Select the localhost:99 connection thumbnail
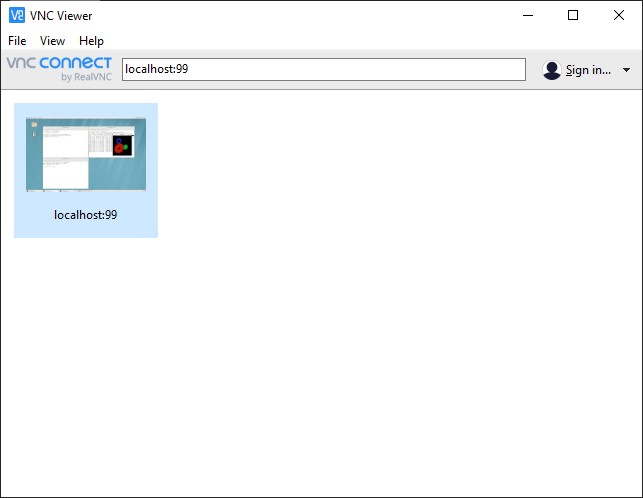The image size is (643, 498). coord(86,154)
